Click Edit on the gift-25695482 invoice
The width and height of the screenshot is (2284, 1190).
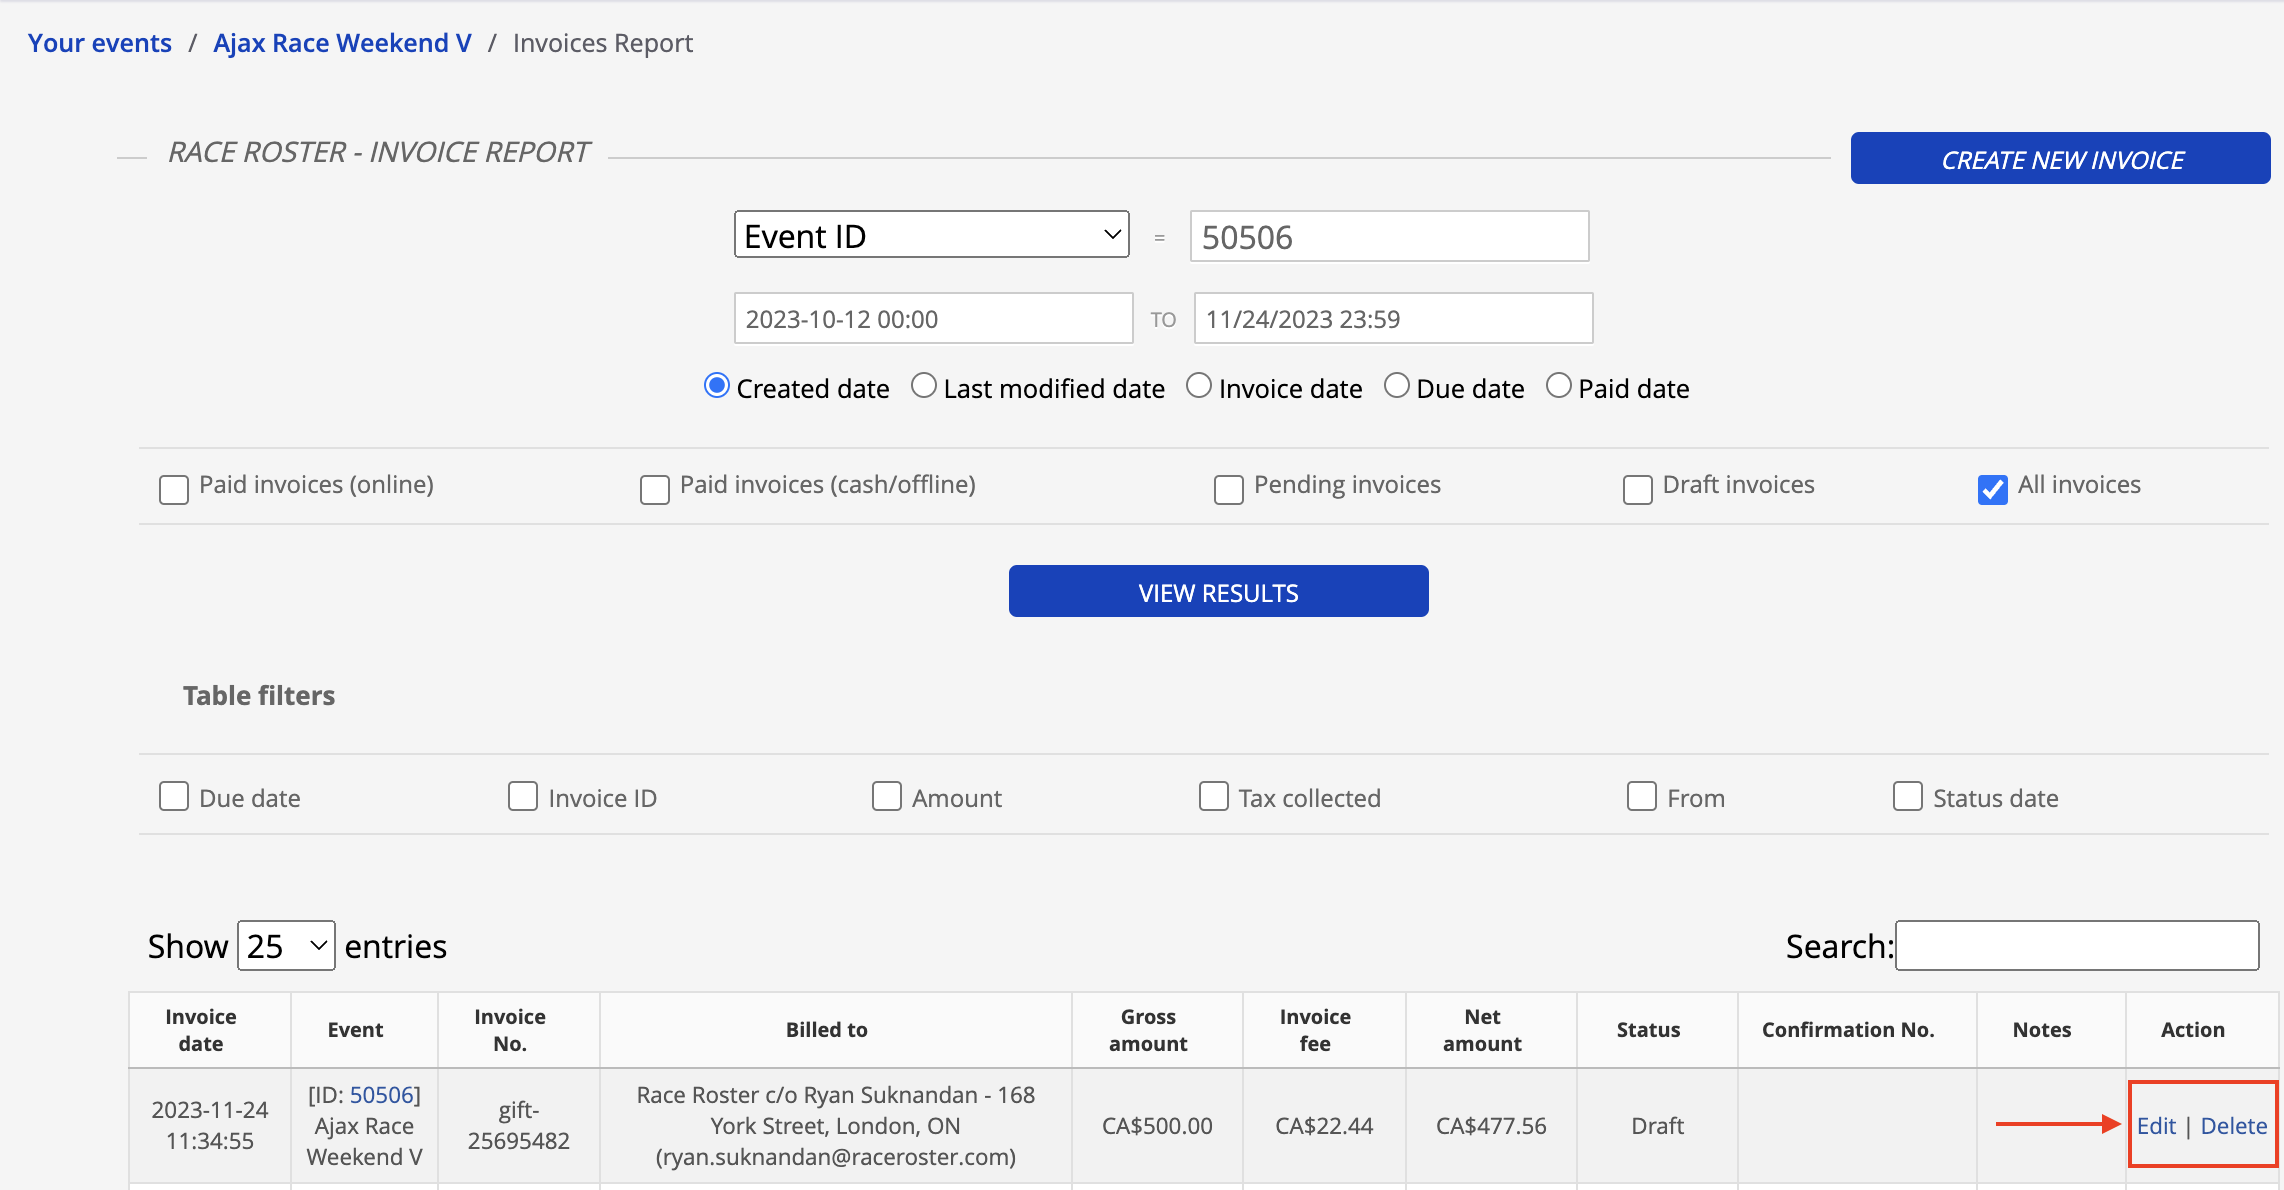[2156, 1125]
